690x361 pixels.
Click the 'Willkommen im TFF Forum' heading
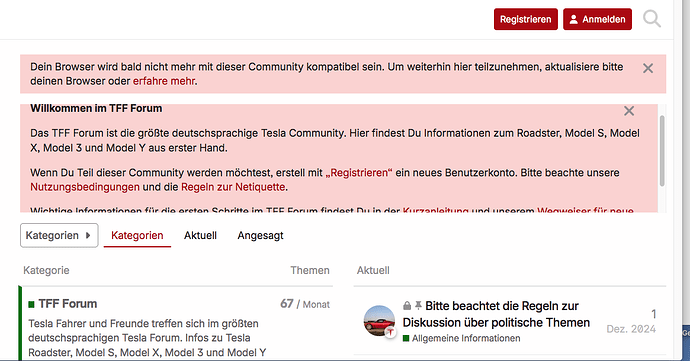96,108
